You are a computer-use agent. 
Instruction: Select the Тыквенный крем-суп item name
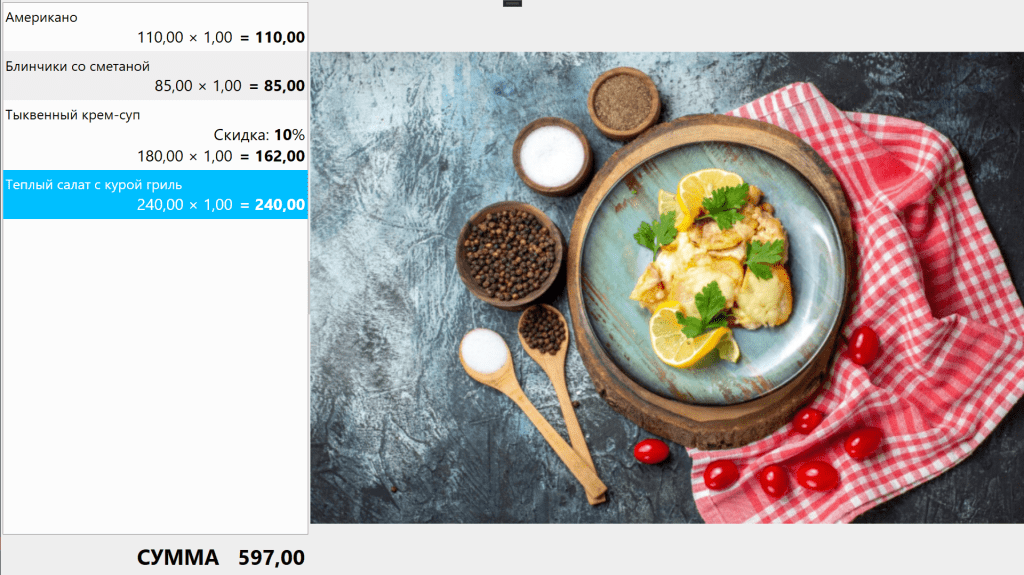click(x=72, y=115)
